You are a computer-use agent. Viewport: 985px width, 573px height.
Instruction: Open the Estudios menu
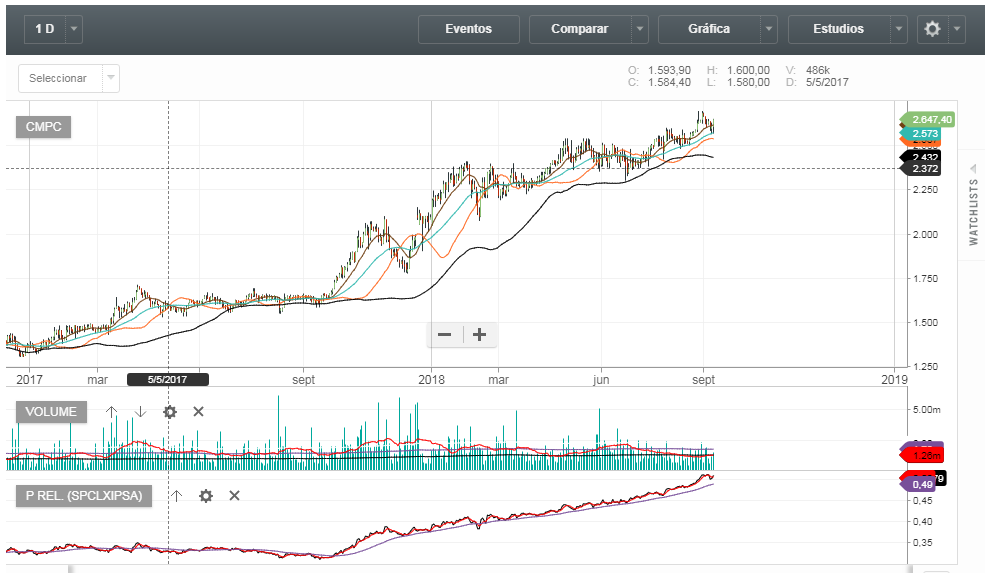839,29
